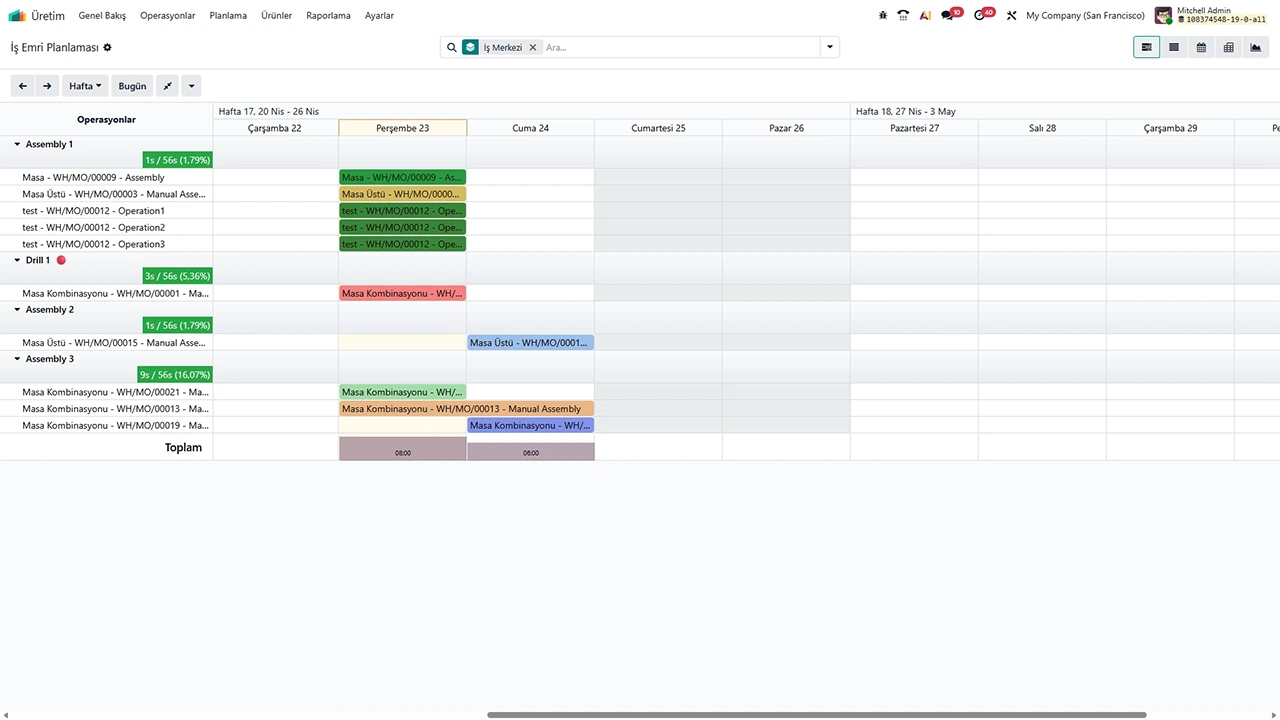Open the light green Masa Kombinasyonu pill in Assembly 3

(x=402, y=392)
